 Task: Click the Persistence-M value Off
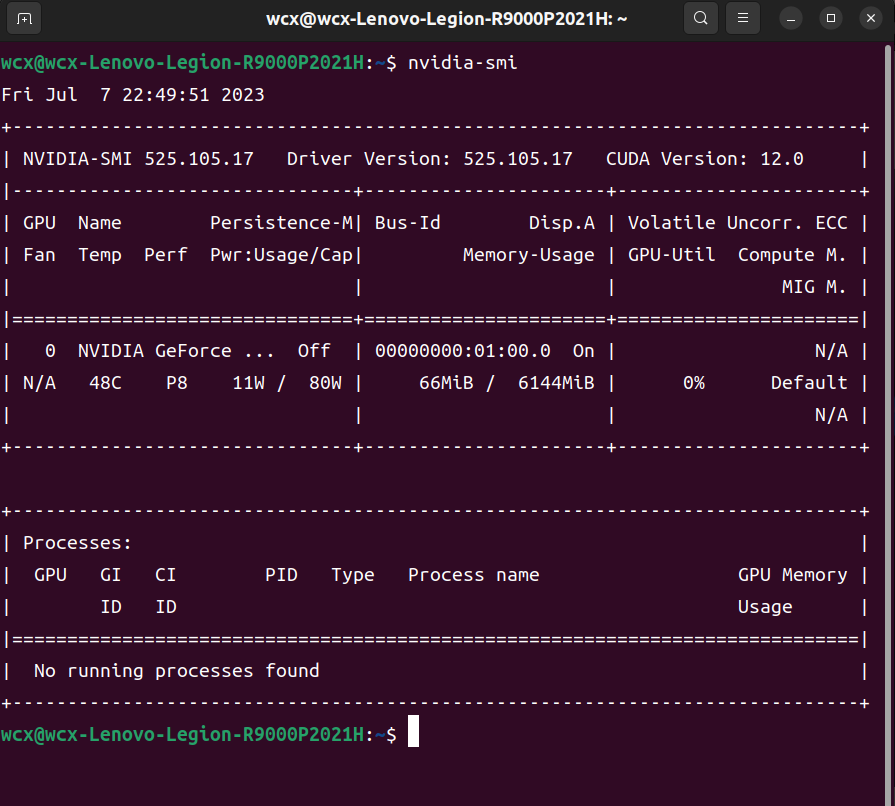click(314, 350)
